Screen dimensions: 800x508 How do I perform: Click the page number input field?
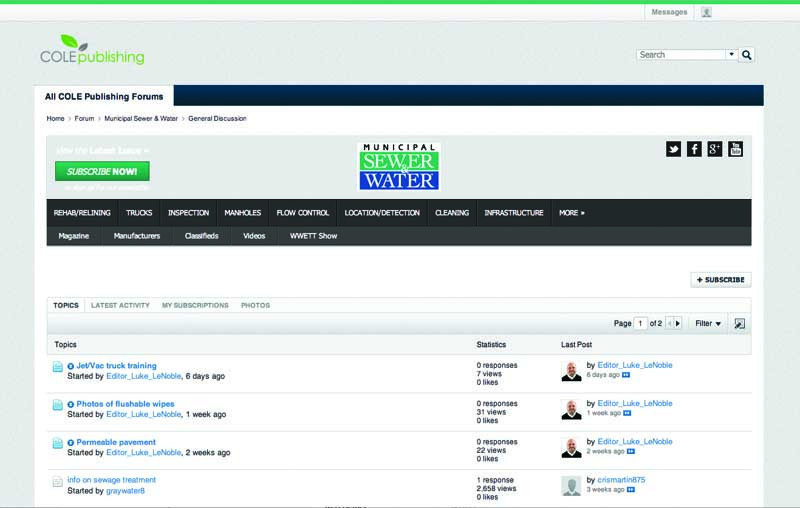coord(641,323)
